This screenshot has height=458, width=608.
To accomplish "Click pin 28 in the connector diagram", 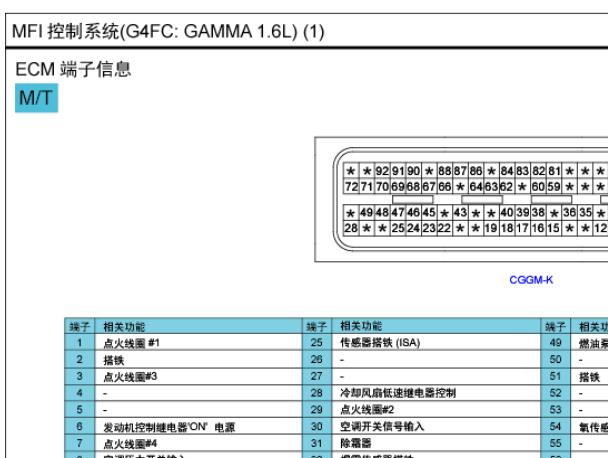I will click(x=351, y=228).
